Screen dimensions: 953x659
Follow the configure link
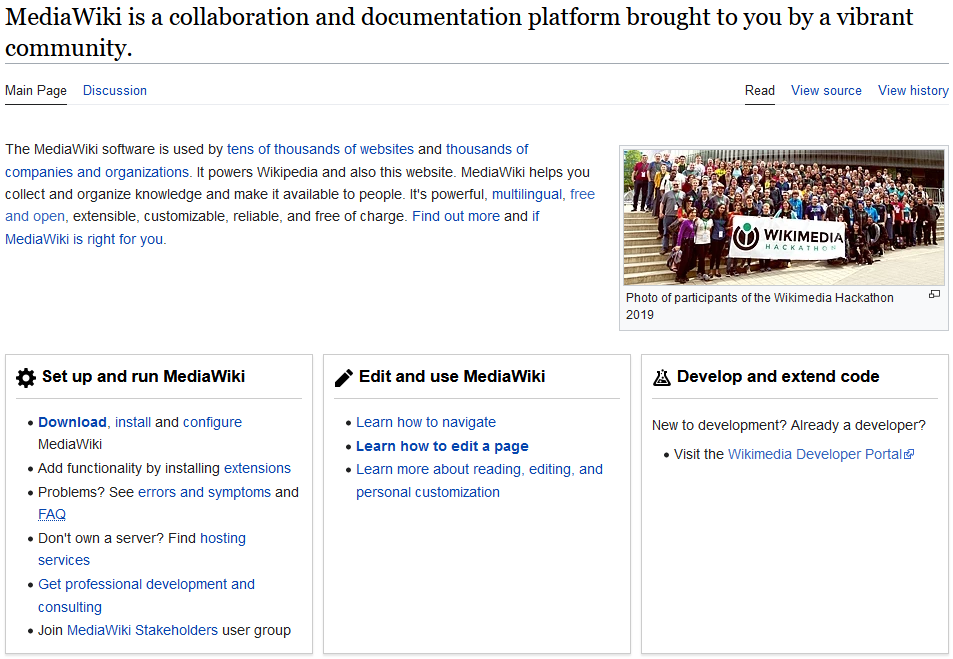point(212,422)
